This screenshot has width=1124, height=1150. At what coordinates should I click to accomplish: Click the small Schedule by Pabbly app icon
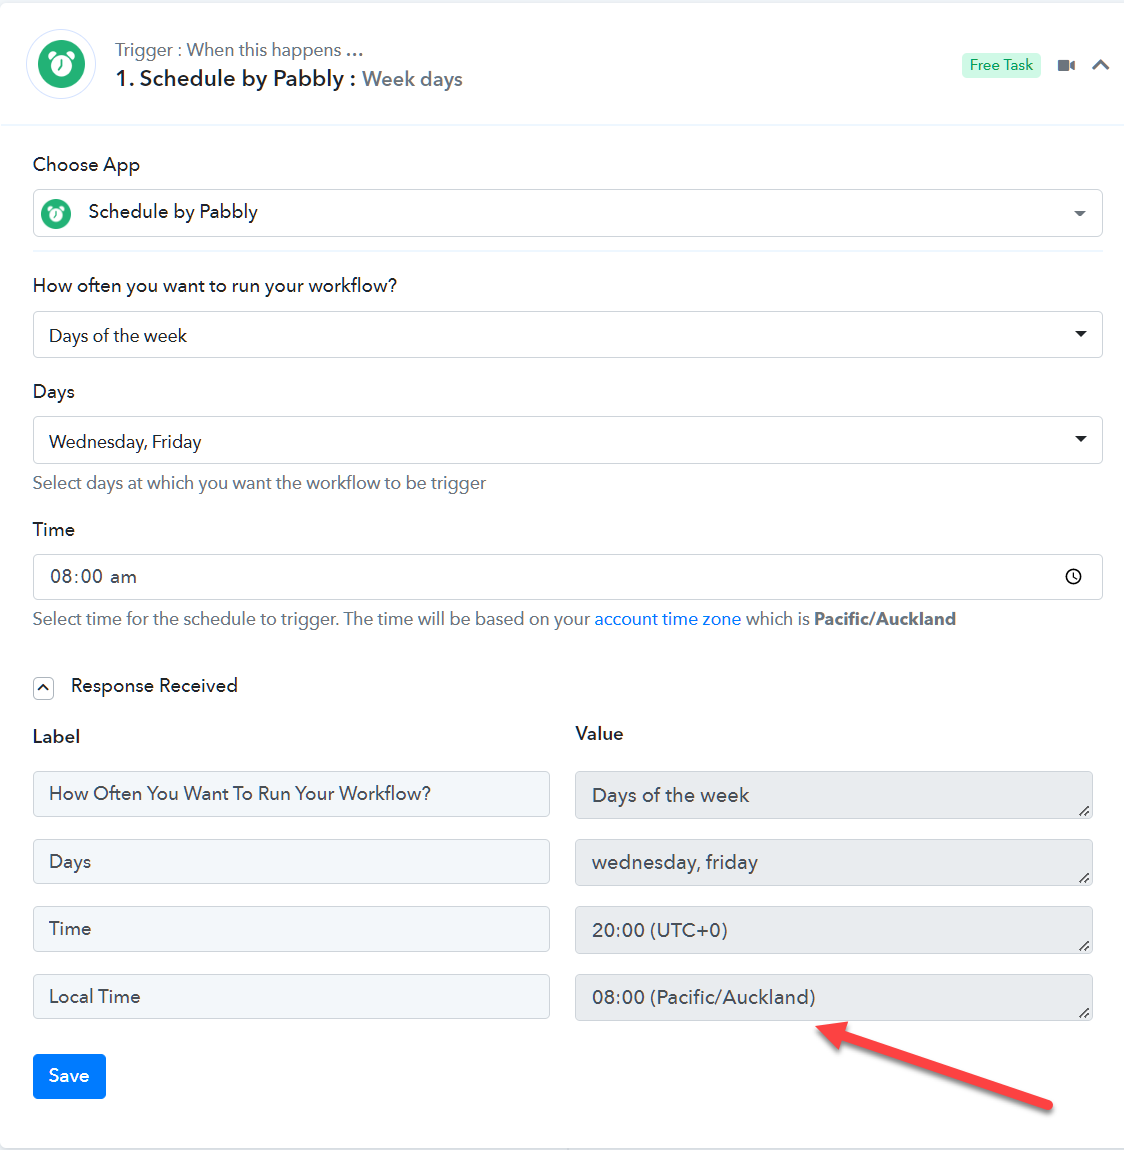coord(56,213)
